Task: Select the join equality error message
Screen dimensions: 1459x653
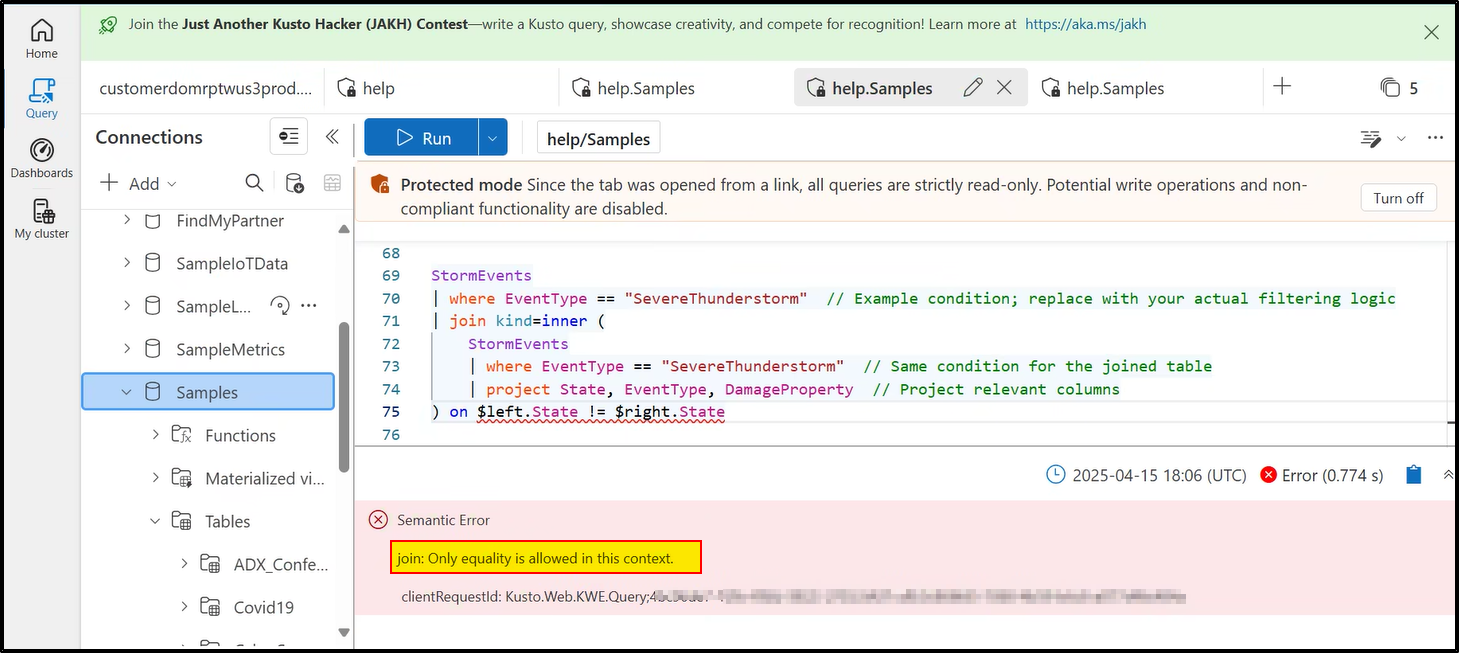Action: [535, 558]
